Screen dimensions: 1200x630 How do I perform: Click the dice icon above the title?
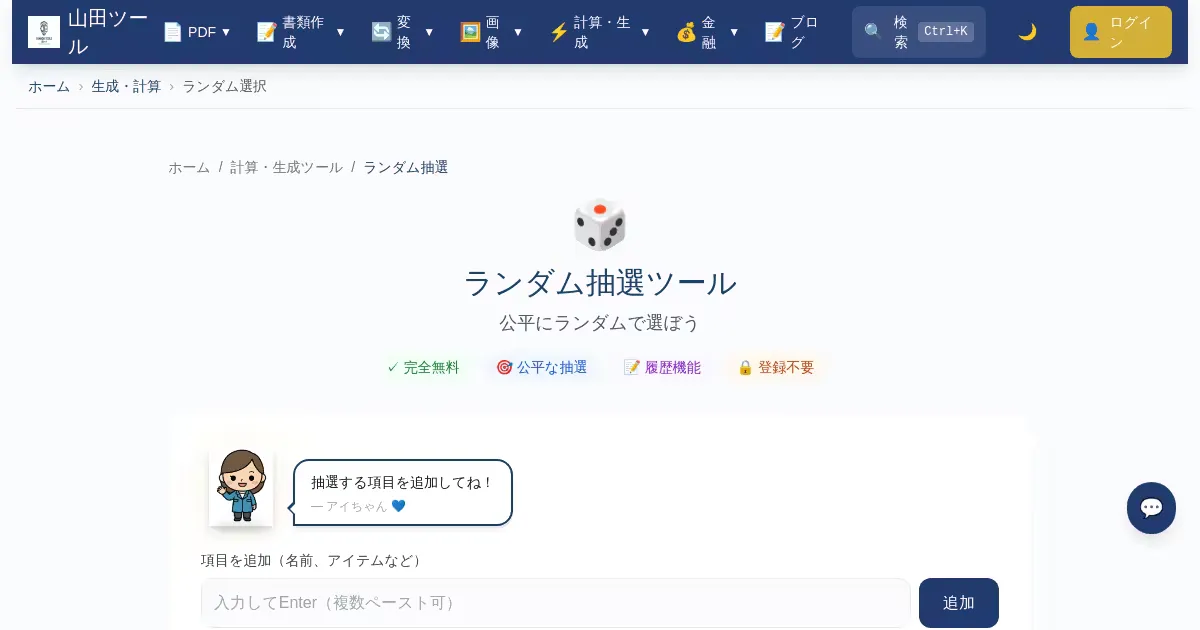[600, 224]
